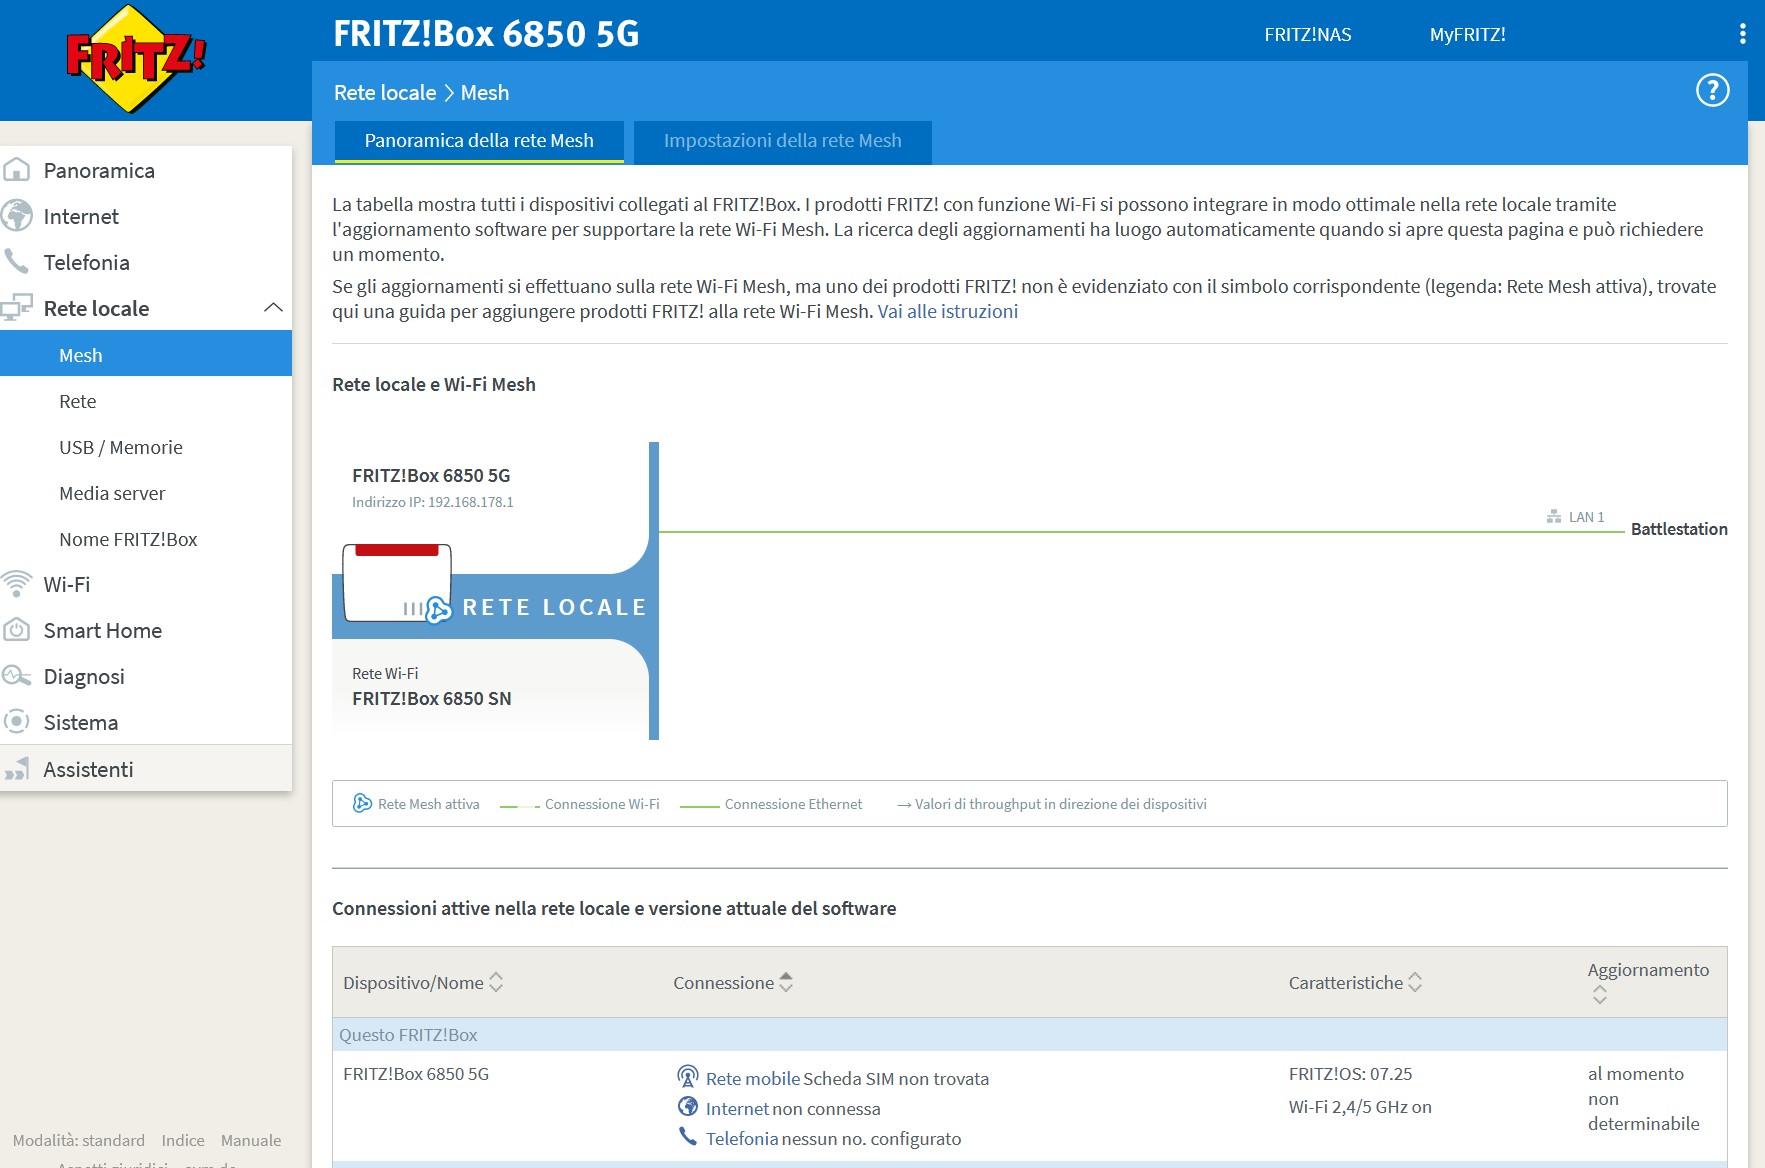Click the LAN 1 network port icon

click(1554, 517)
